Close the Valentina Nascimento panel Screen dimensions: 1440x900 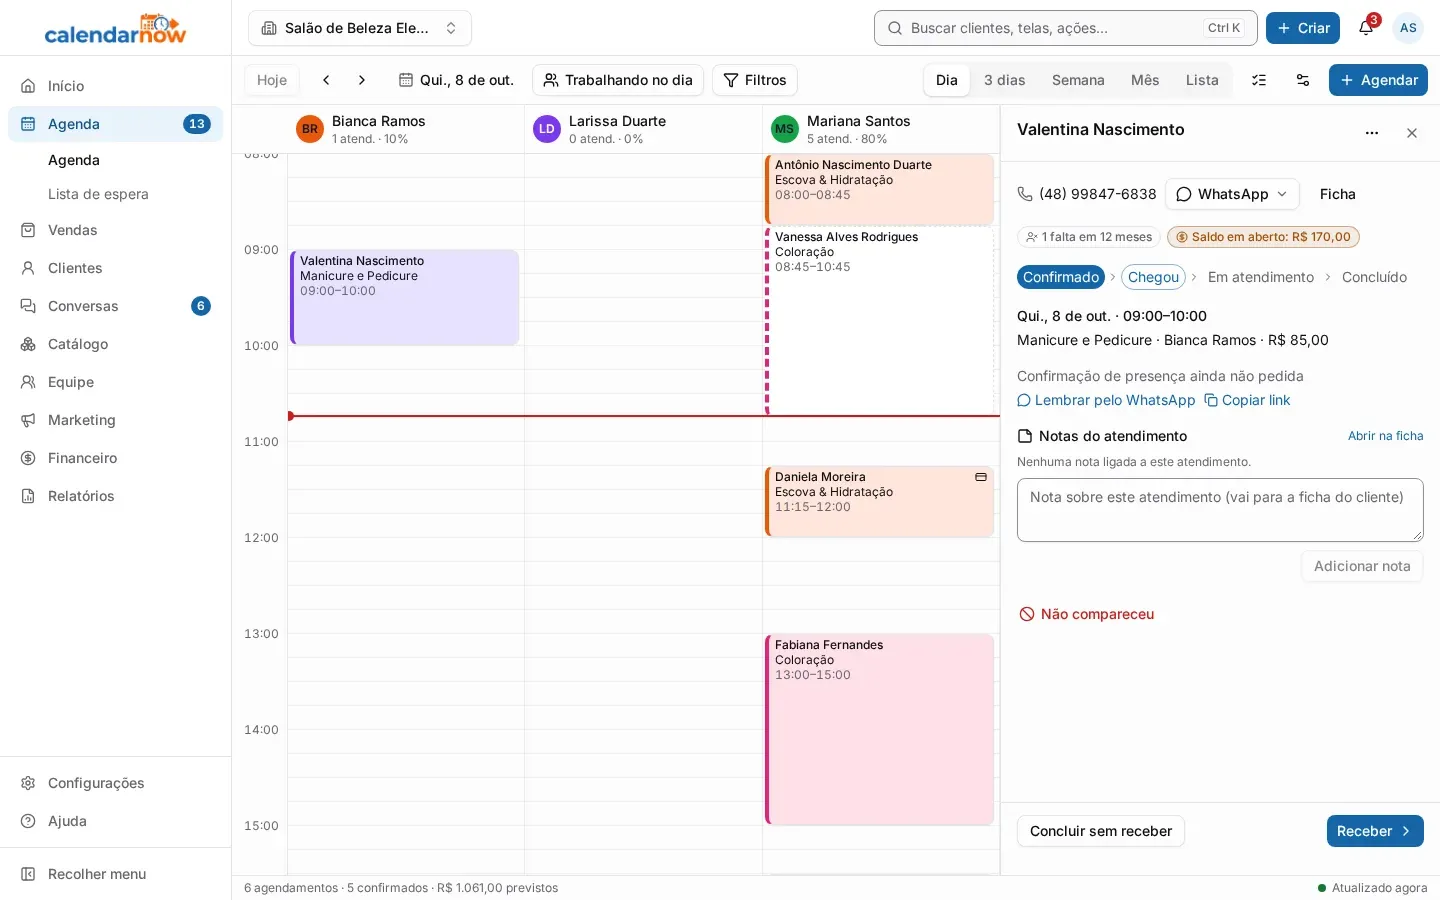pos(1412,133)
